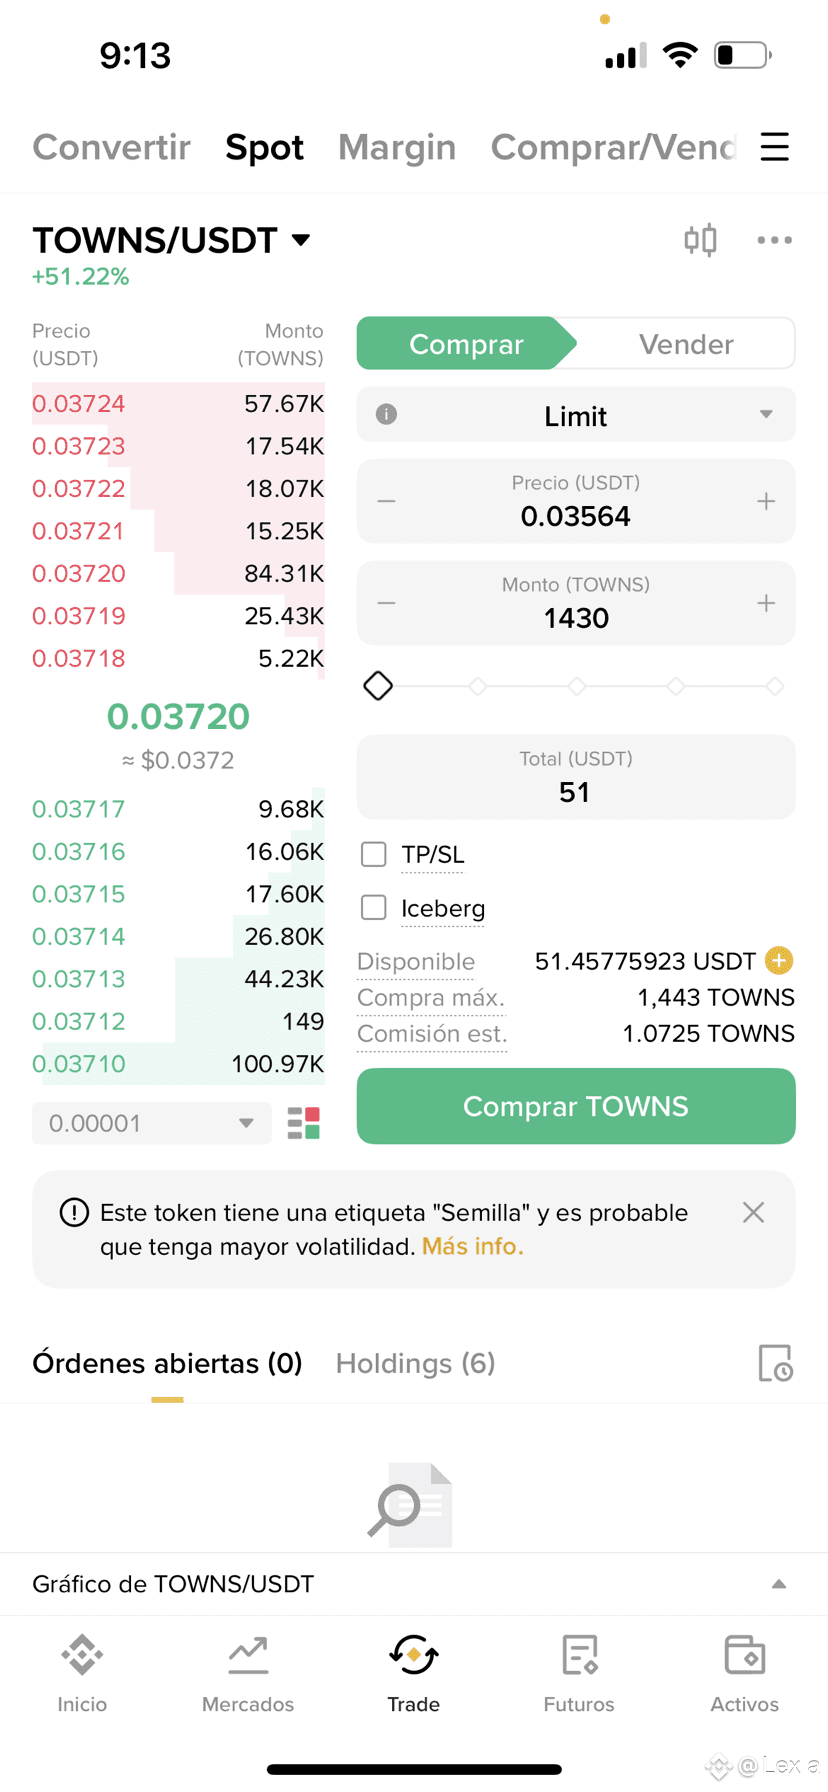Viewport: 828px width, 1792px height.
Task: Open Futuros in bottom navigation
Action: (579, 1674)
